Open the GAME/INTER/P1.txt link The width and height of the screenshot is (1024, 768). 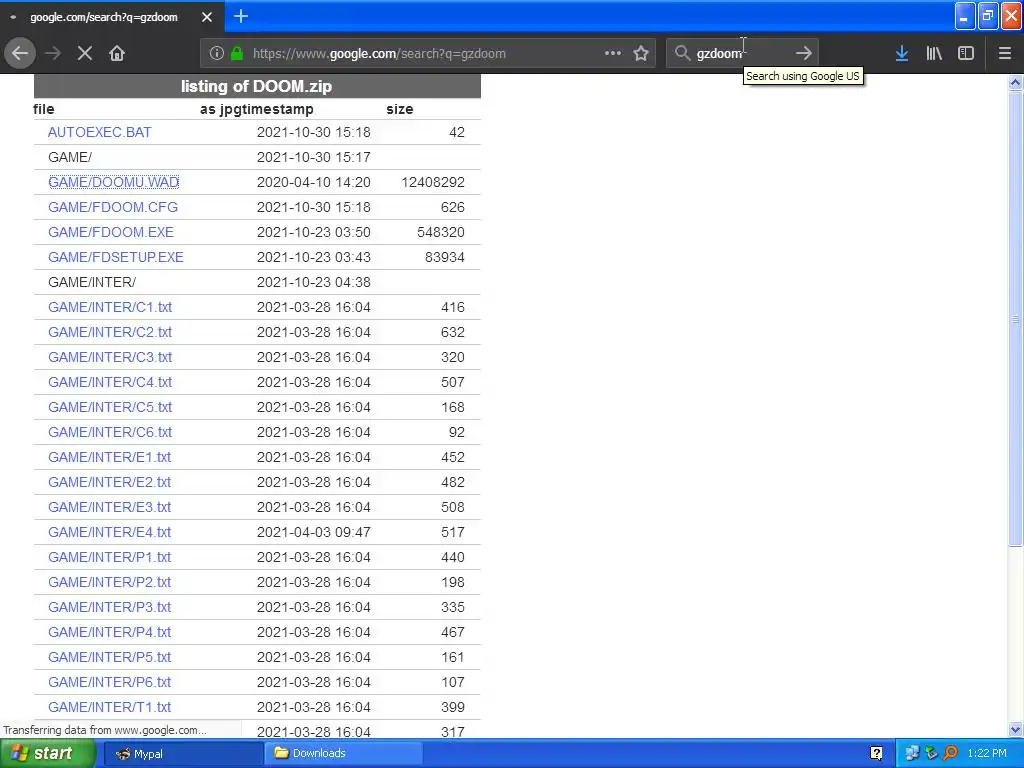pyautogui.click(x=110, y=557)
